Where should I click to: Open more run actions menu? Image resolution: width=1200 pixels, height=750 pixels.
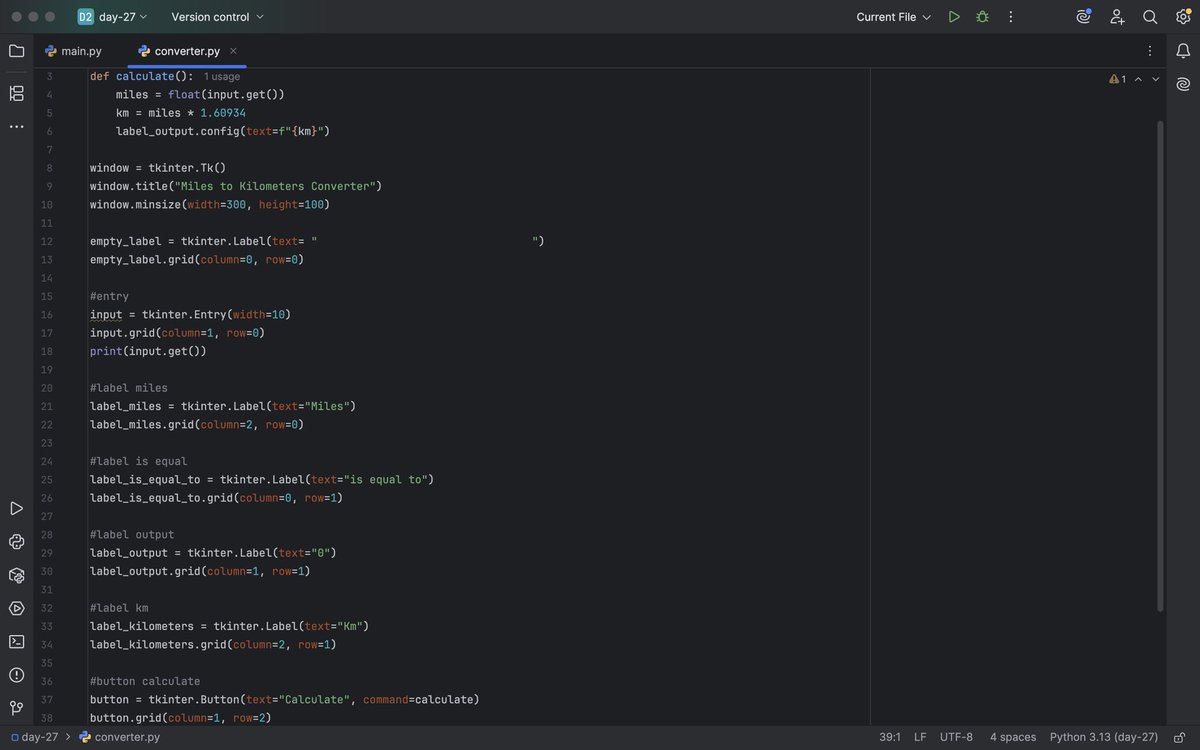1011,17
